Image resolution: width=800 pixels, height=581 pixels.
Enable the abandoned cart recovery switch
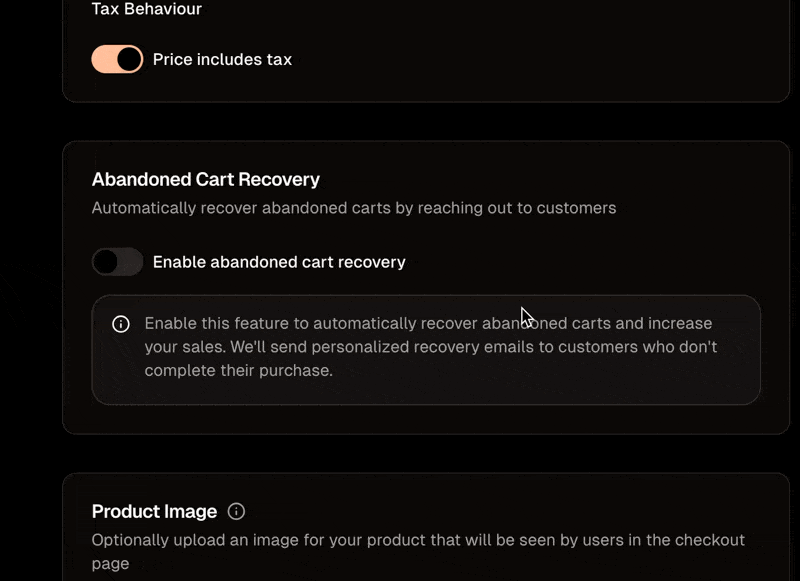117,262
